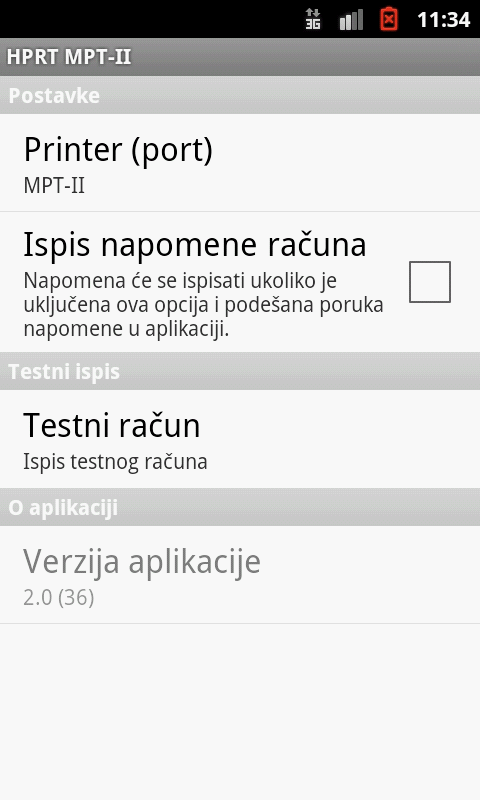Tap the Postavke section header
480x800 pixels.
240,95
